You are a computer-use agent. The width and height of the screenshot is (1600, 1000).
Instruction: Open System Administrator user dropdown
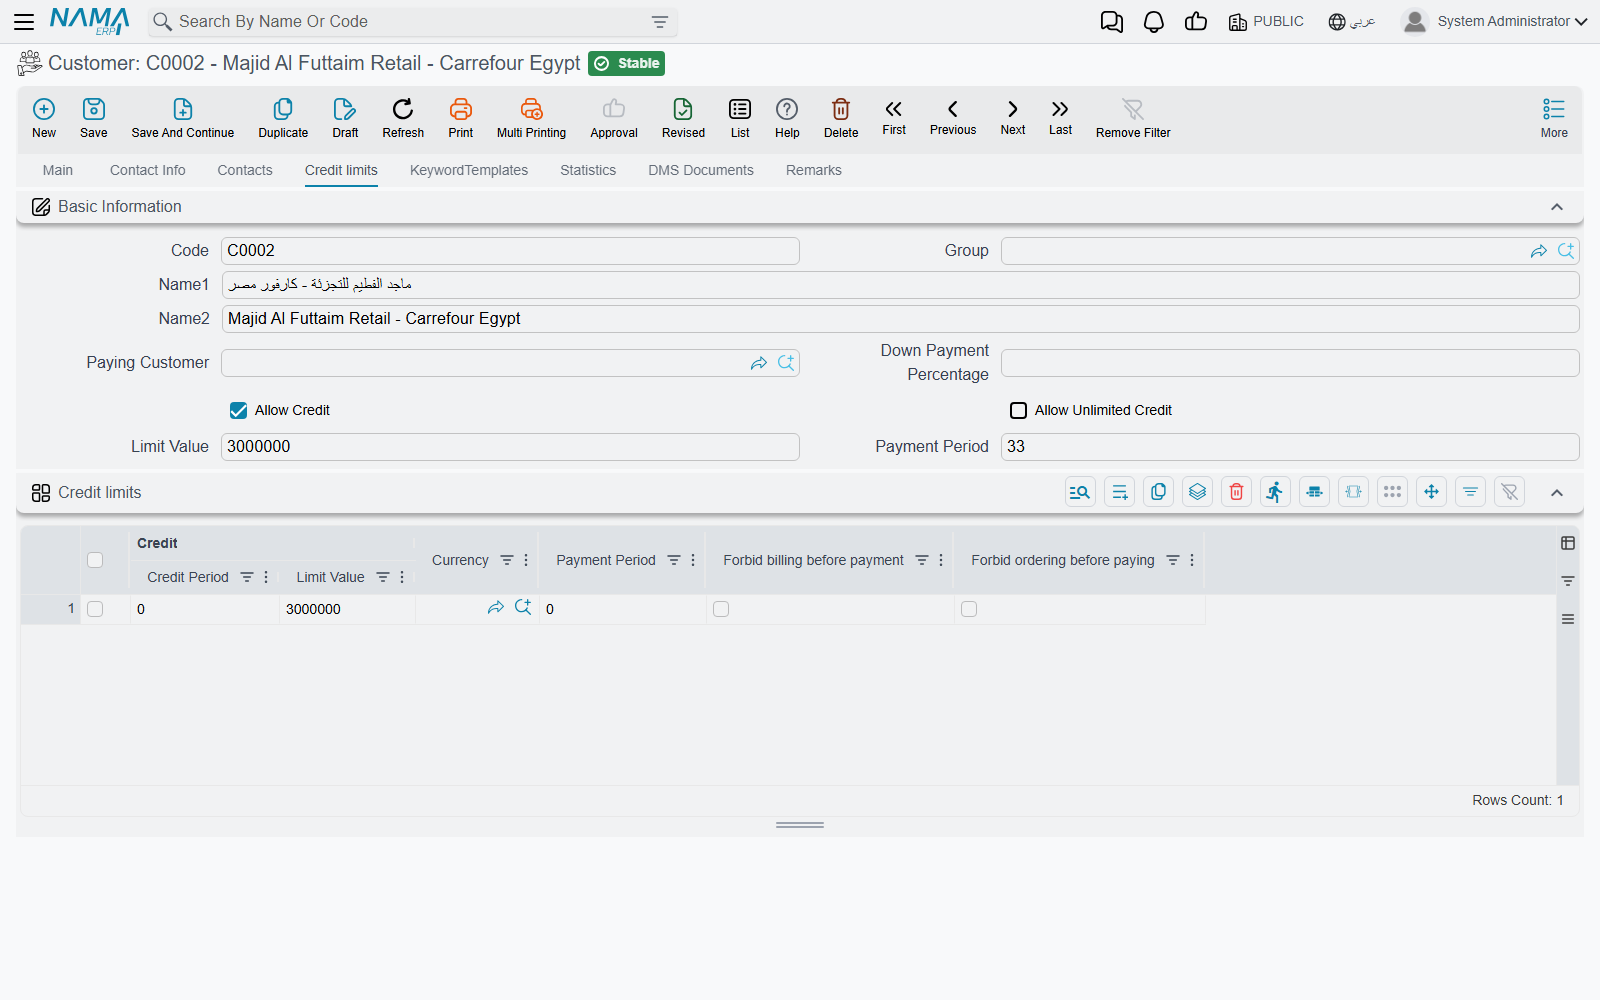(1495, 22)
